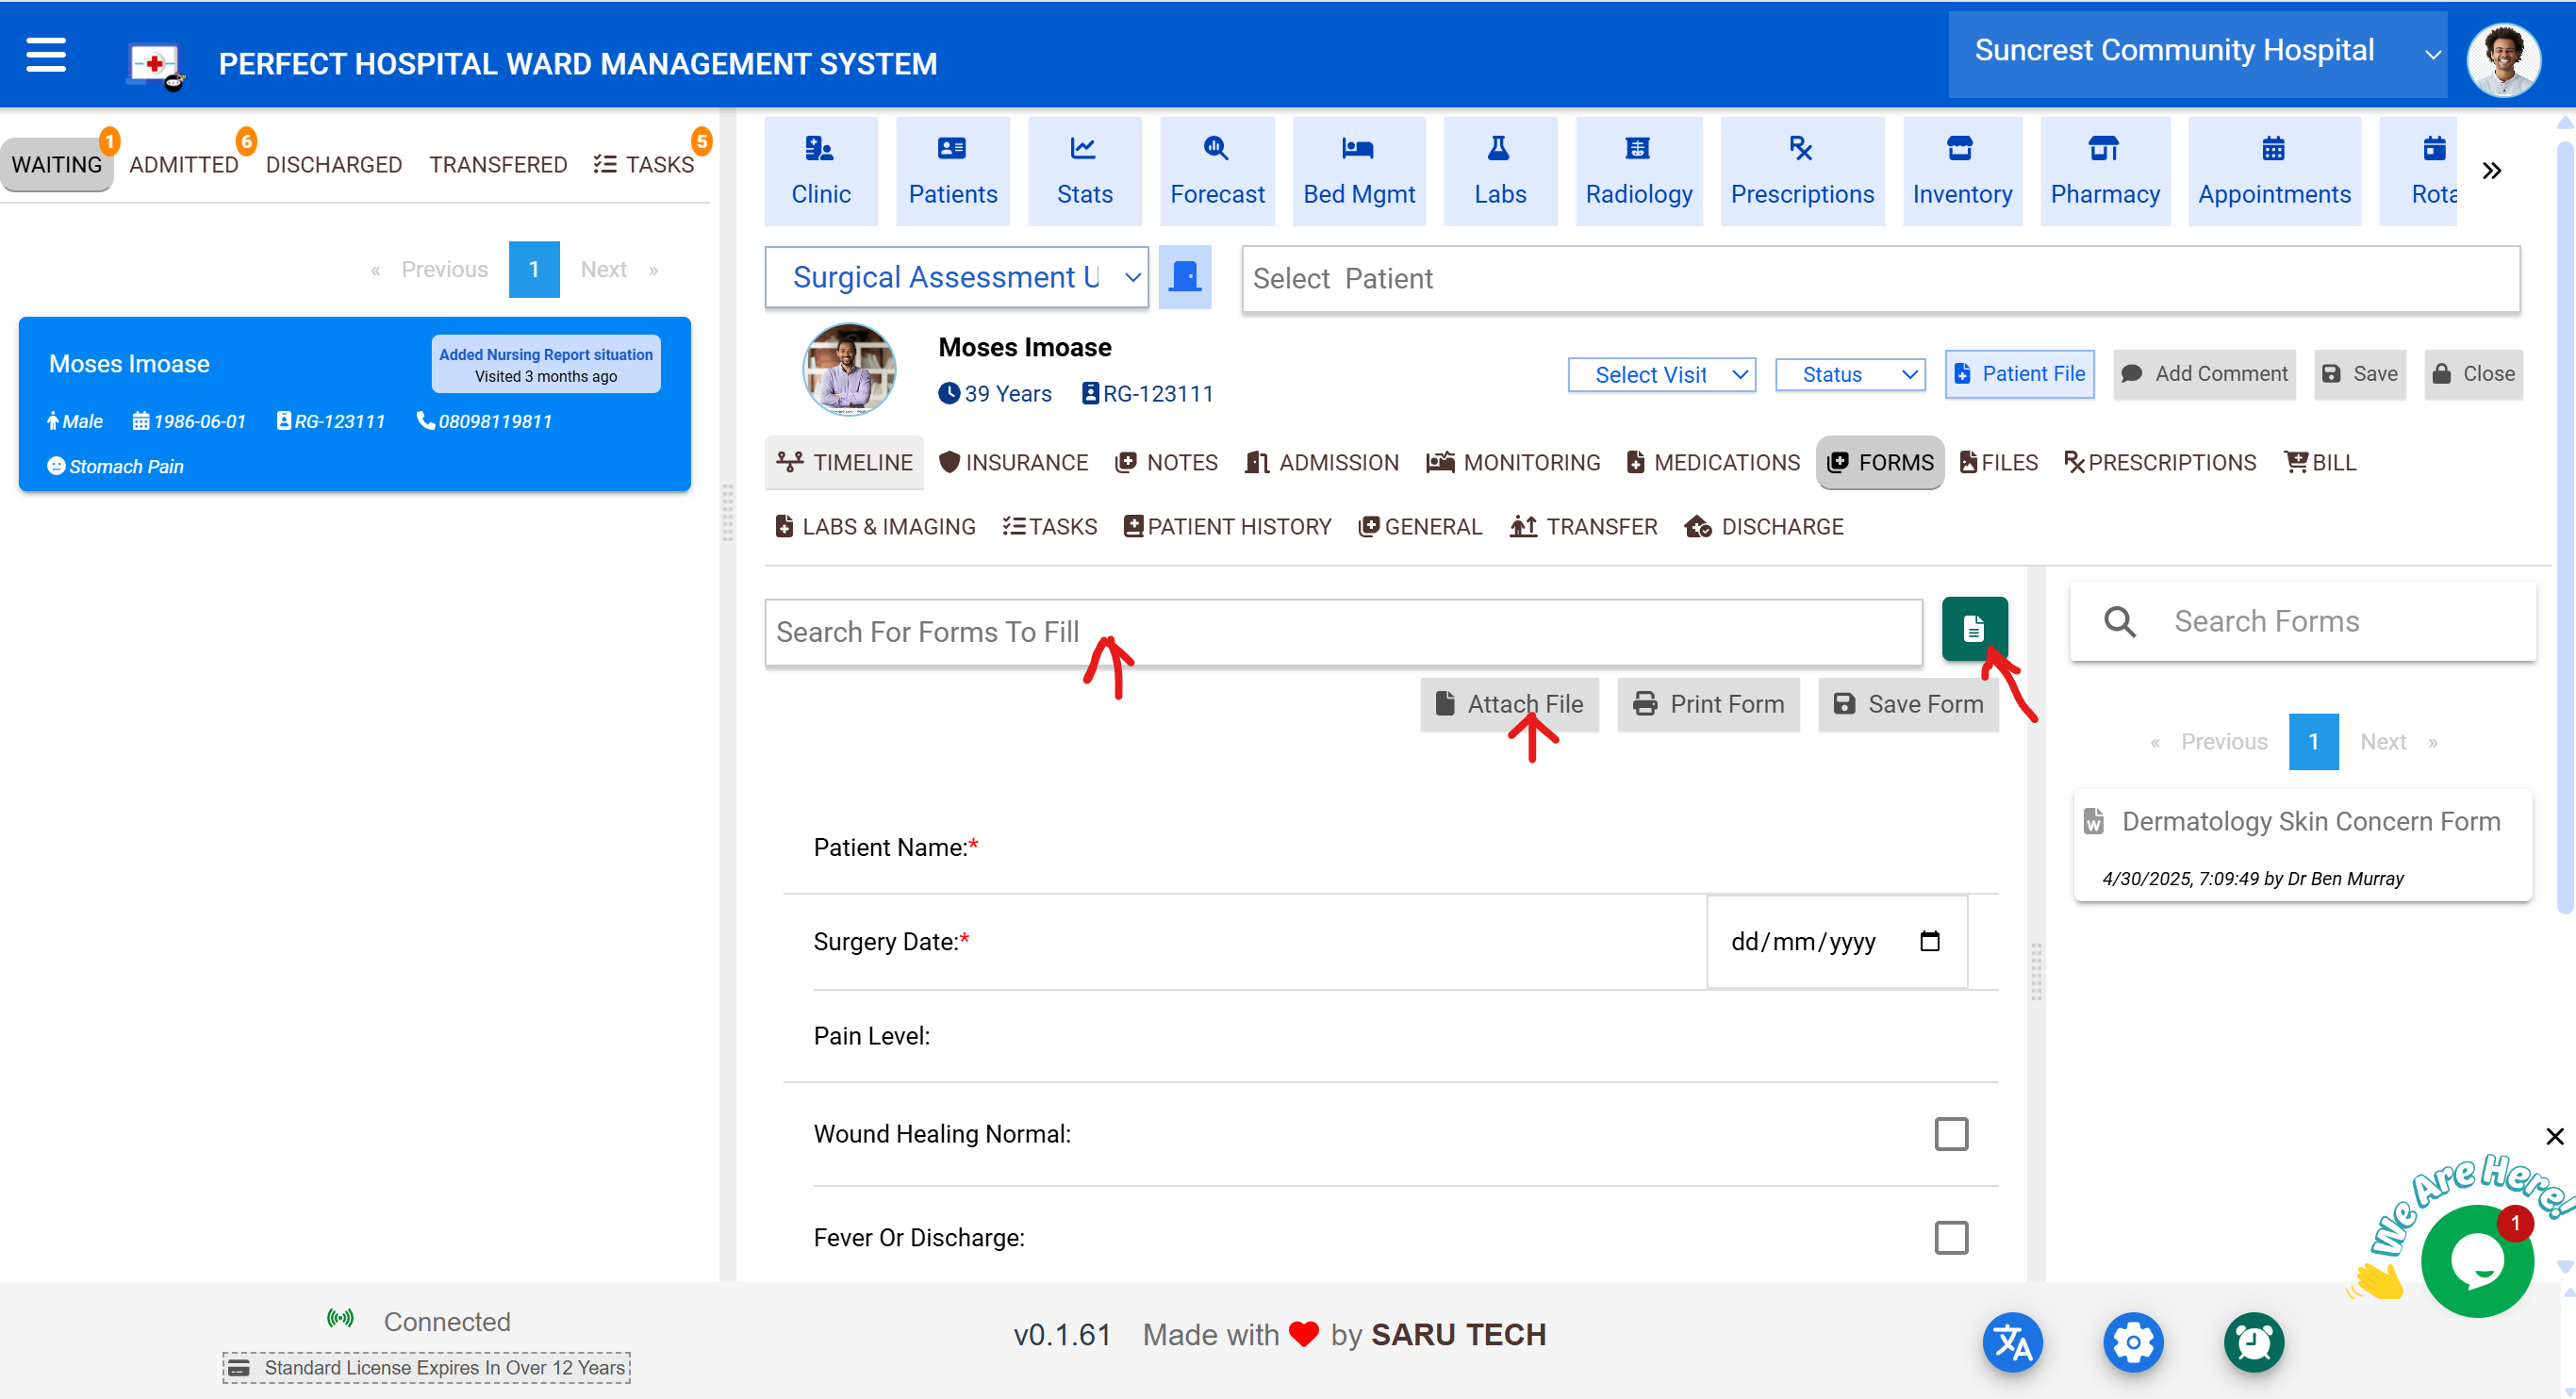Open the NOTES tab
Viewport: 2576px width, 1399px height.
1166,462
